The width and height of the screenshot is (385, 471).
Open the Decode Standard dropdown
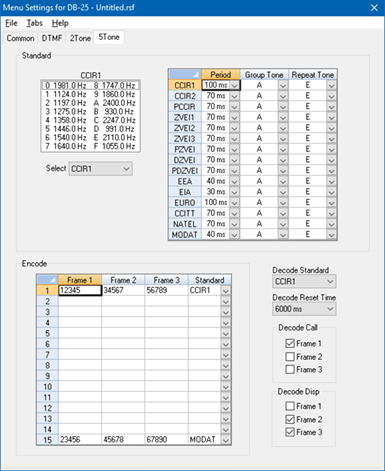click(304, 281)
